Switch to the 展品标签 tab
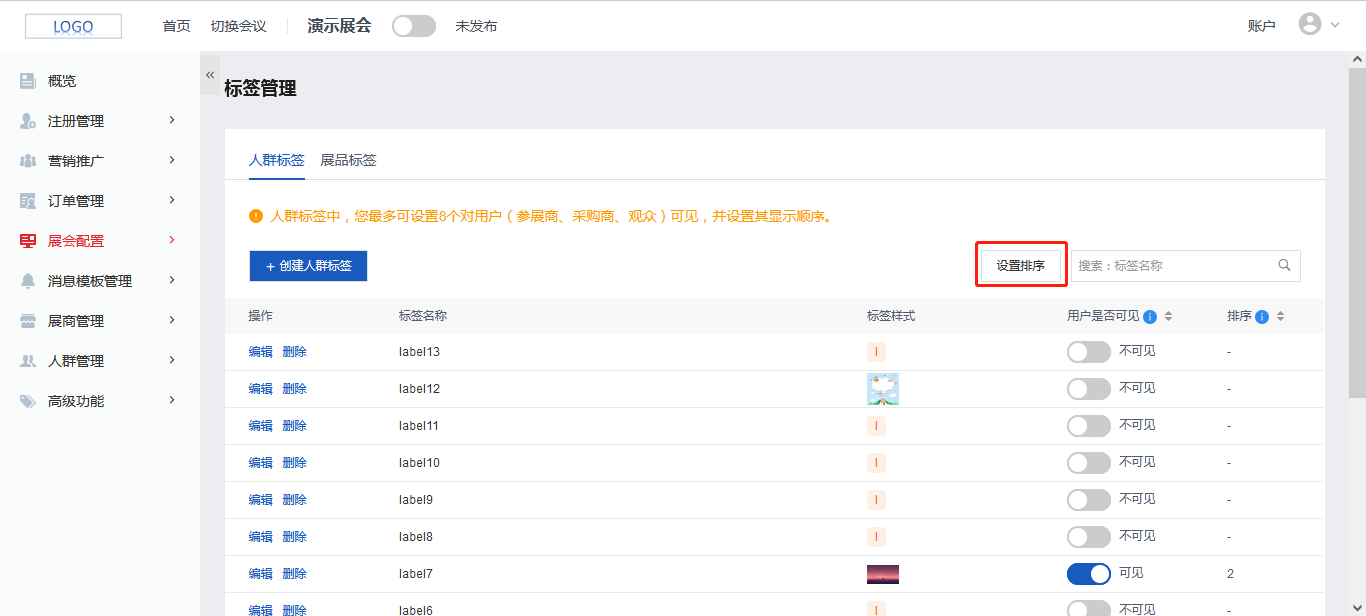The width and height of the screenshot is (1366, 616). point(348,160)
